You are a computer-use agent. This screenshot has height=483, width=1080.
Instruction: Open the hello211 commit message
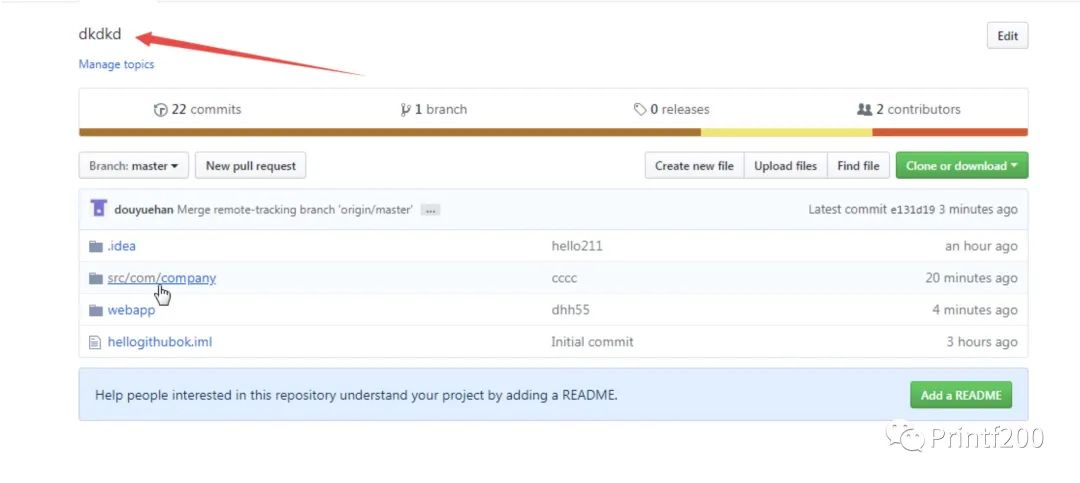577,246
